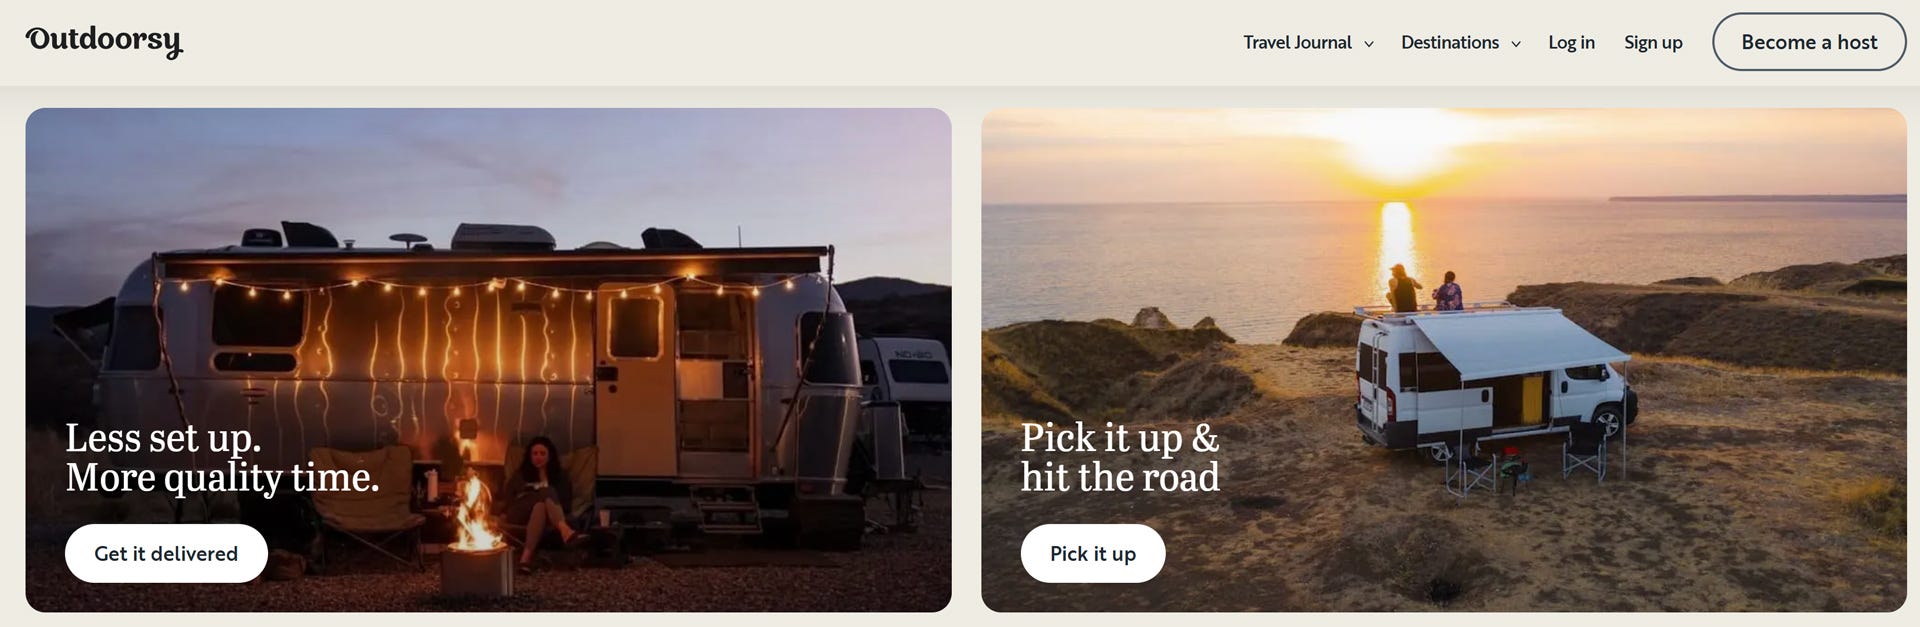Click the Outdoorsy logo
1920x627 pixels.
(x=104, y=42)
